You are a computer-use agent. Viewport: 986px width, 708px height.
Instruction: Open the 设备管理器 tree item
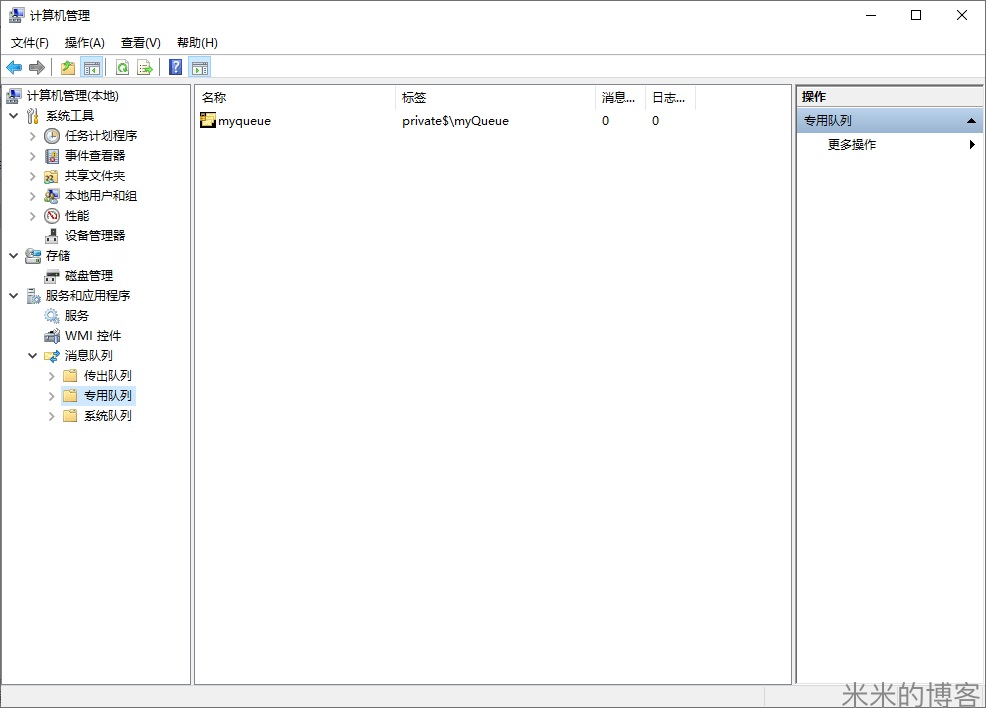pyautogui.click(x=95, y=236)
